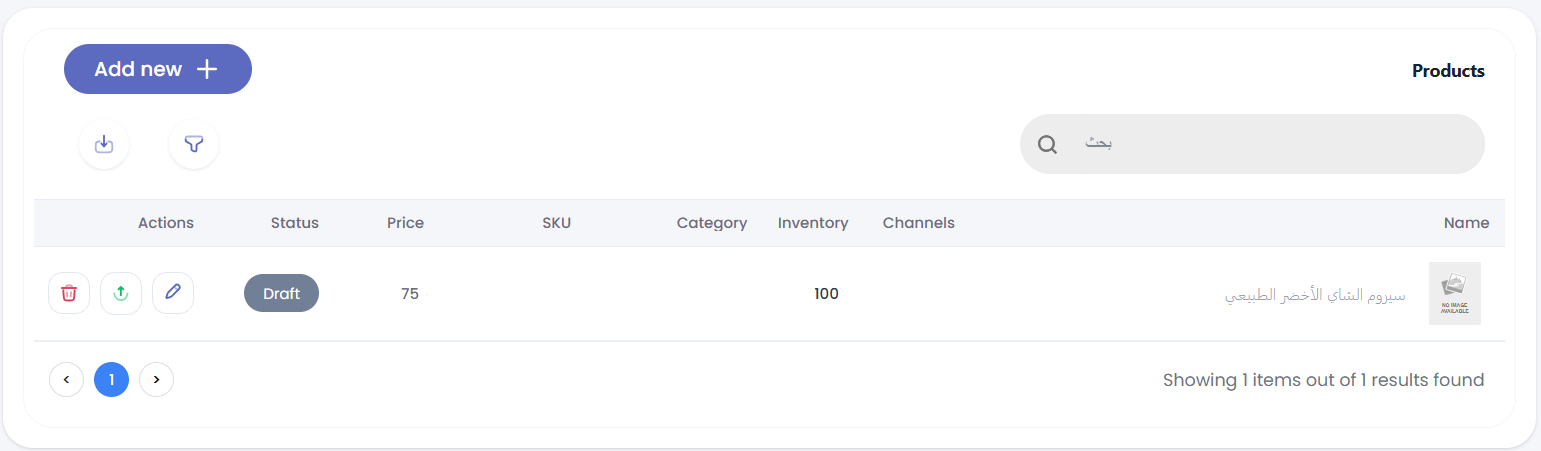This screenshot has width=1541, height=451.
Task: Open the filter funnel icon
Action: 194,144
